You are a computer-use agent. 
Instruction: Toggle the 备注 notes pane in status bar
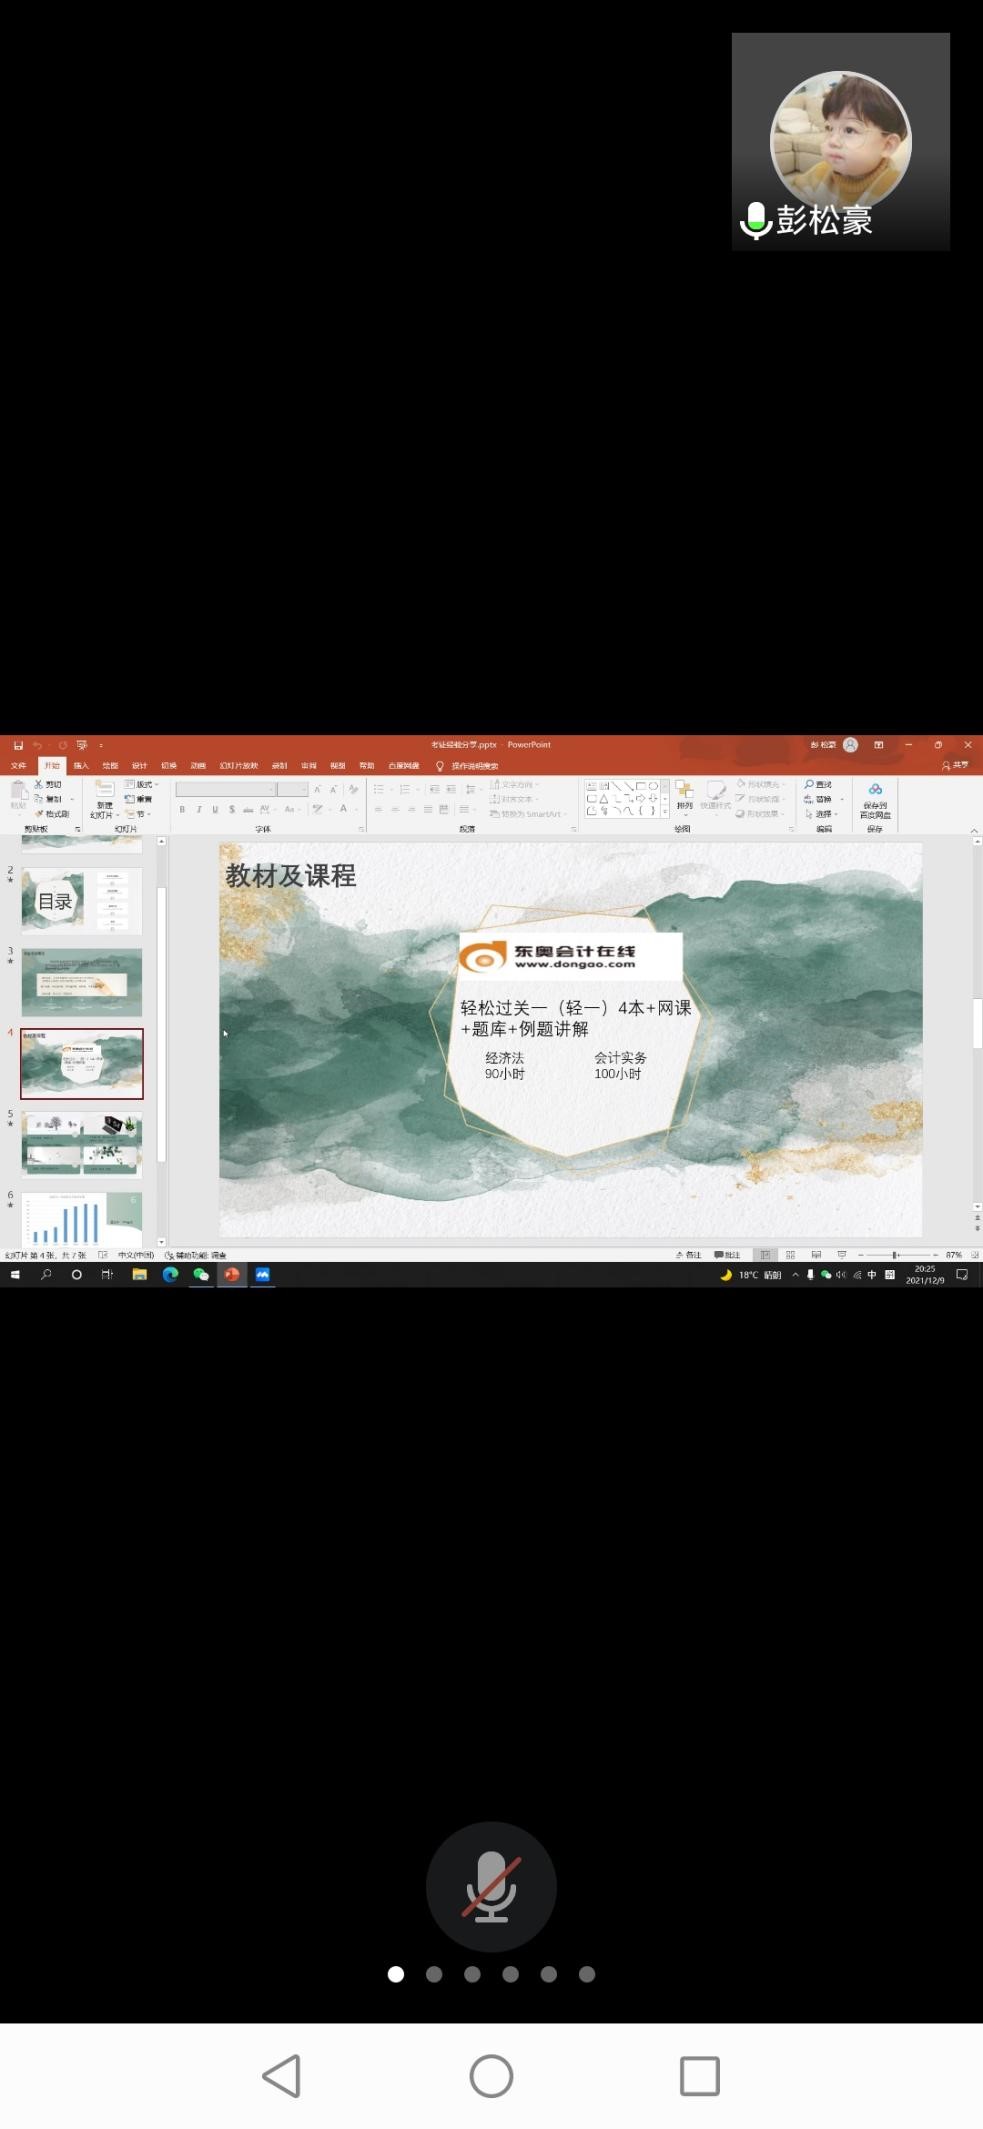688,1254
